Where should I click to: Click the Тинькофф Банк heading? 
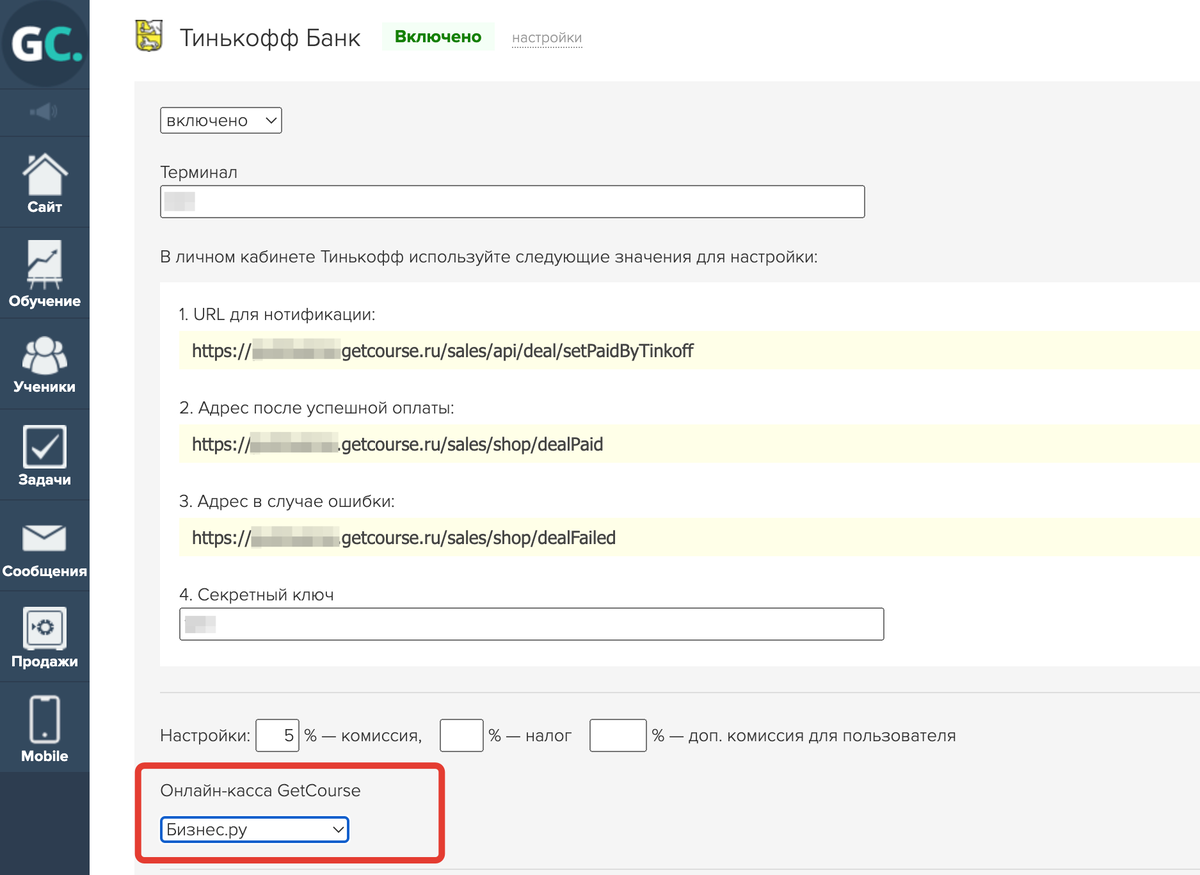point(270,38)
